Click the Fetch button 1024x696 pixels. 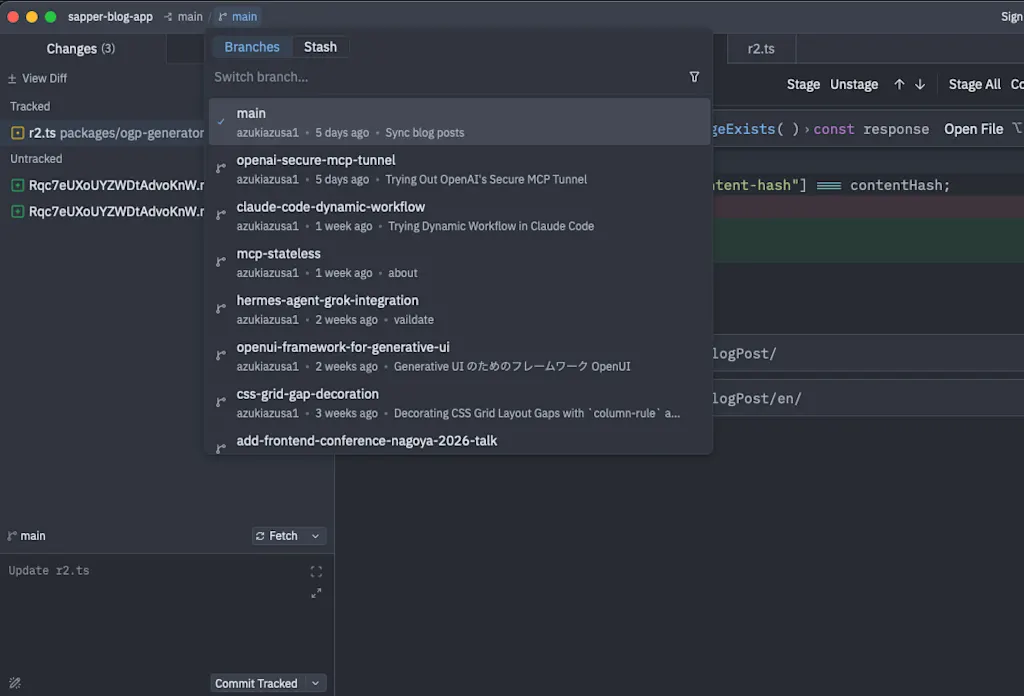[277, 536]
